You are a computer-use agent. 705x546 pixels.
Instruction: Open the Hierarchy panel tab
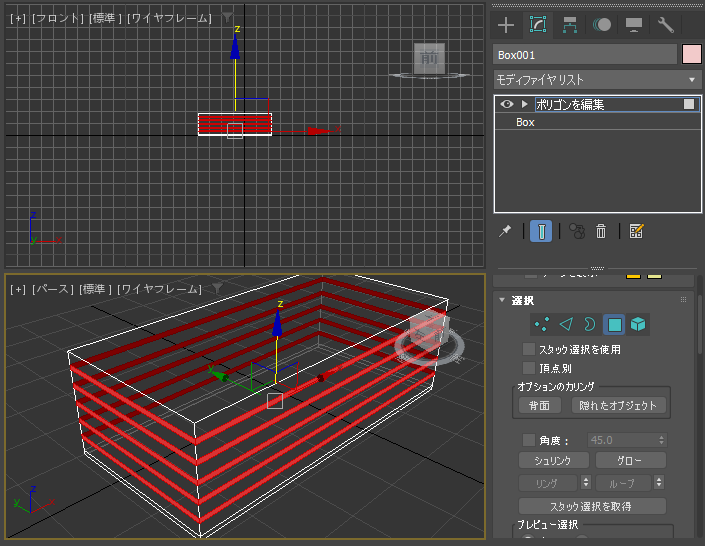click(570, 25)
